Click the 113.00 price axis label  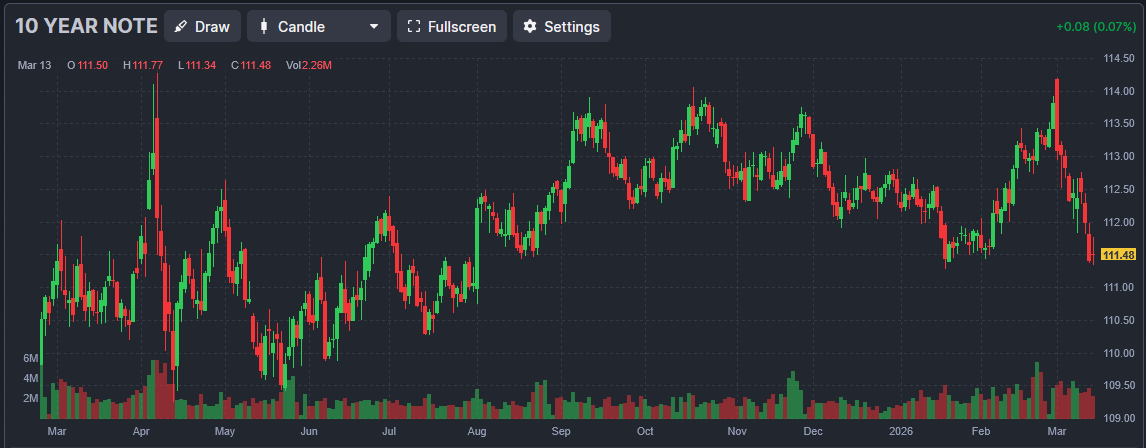(x=1119, y=156)
